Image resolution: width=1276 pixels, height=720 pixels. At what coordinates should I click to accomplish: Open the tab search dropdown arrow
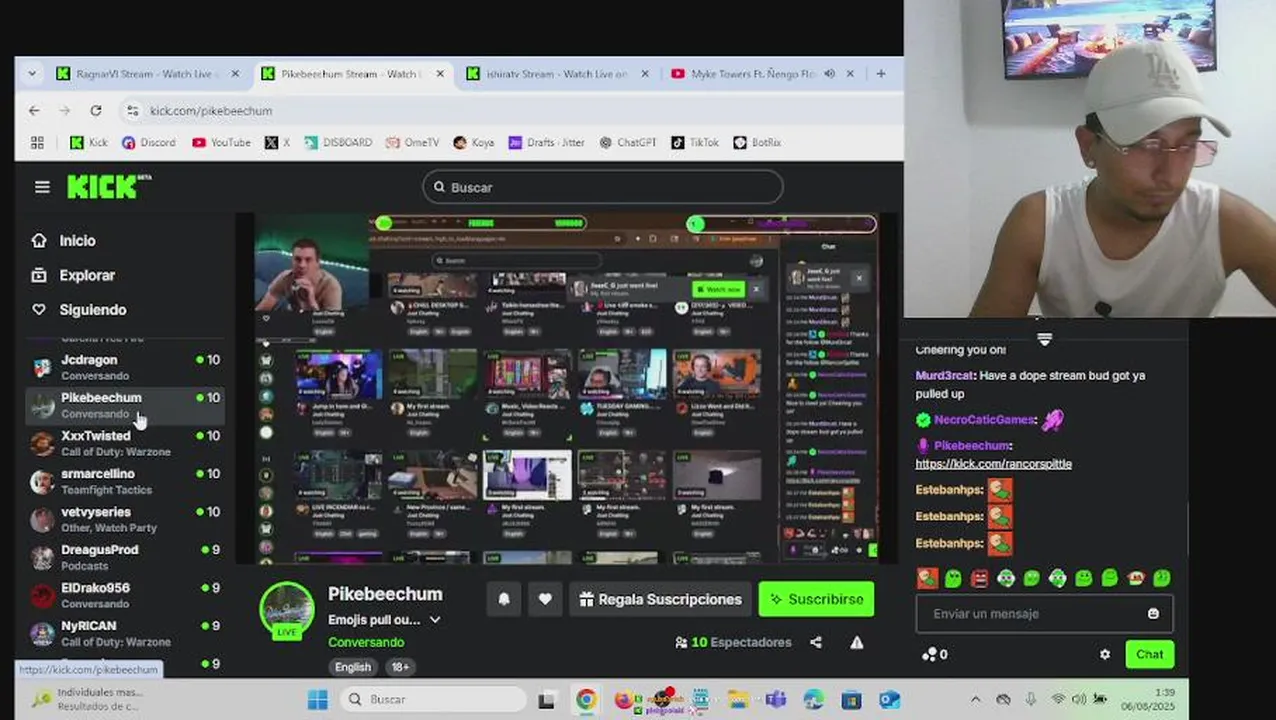coord(32,74)
